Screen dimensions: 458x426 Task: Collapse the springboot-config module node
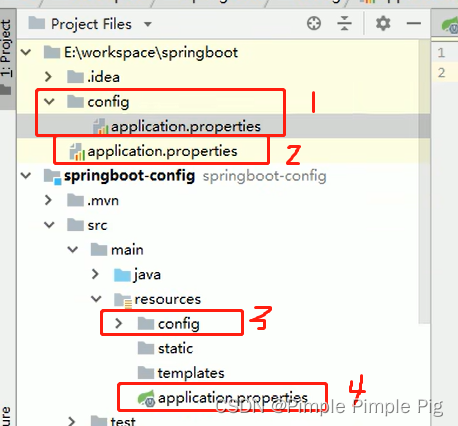click(26, 175)
